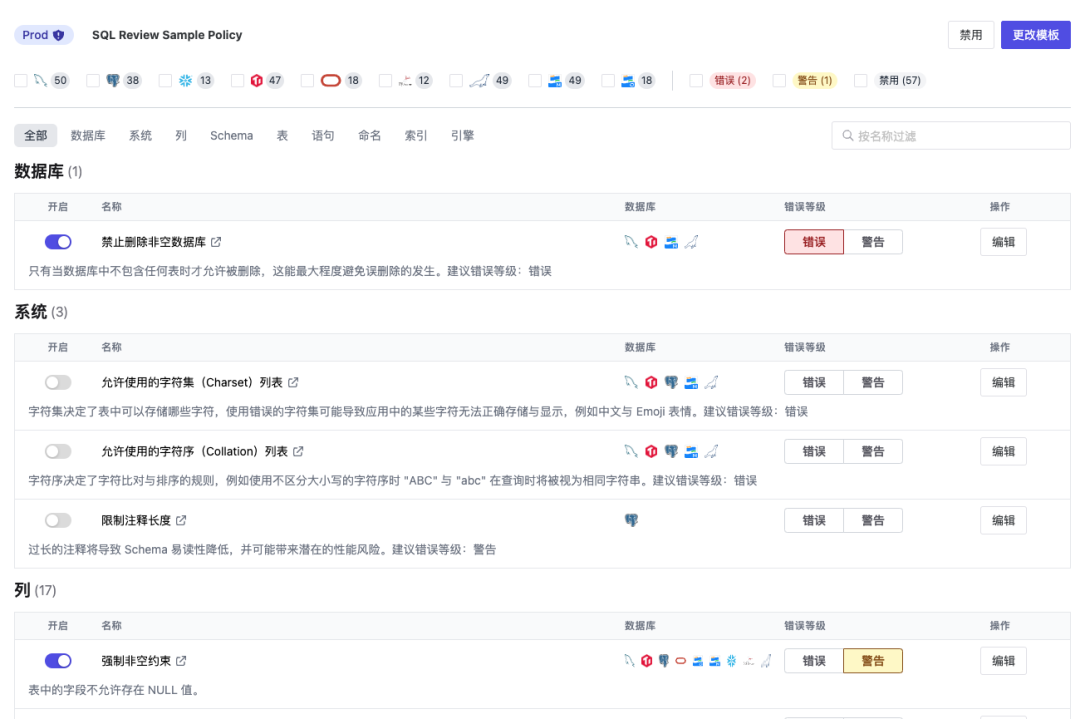
Task: Check the 警告 (1) filter checkbox
Action: [x=779, y=81]
